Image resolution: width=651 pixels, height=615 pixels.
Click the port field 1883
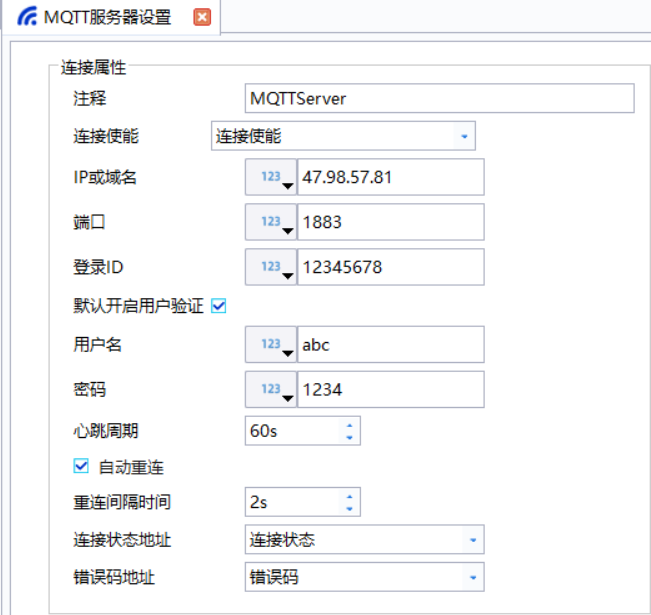(391, 222)
